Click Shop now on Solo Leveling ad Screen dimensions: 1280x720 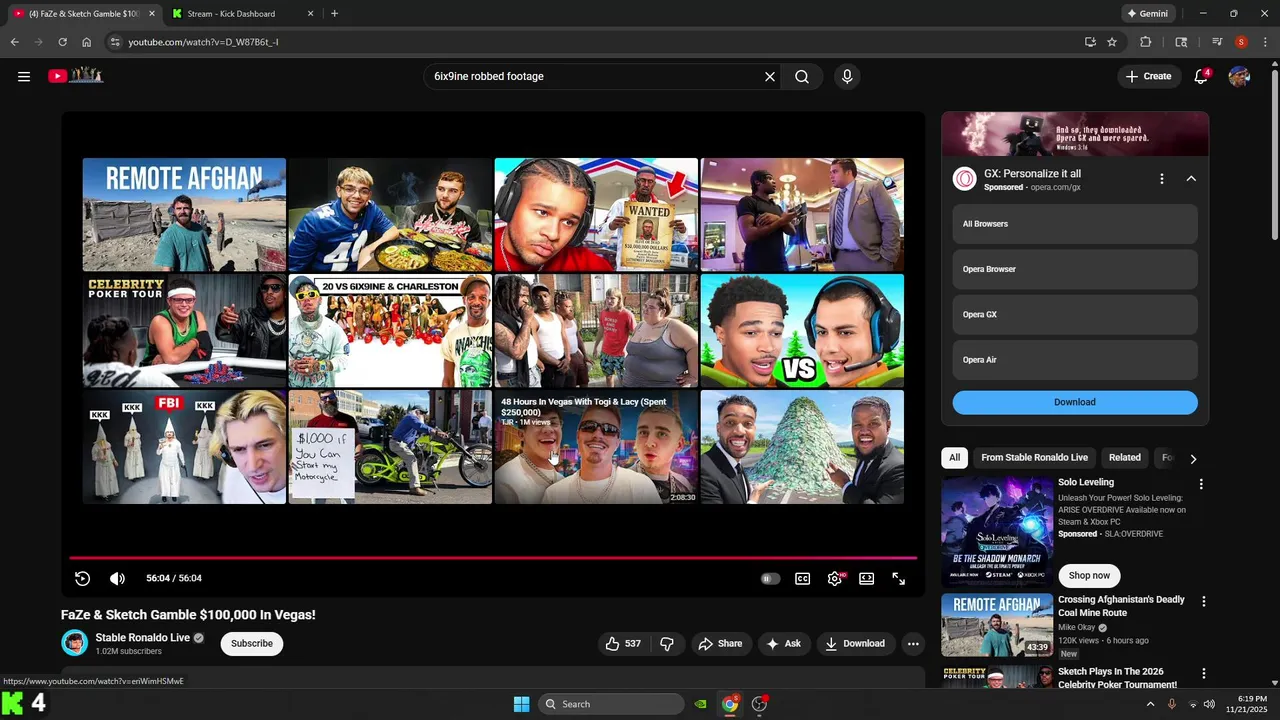coord(1089,575)
